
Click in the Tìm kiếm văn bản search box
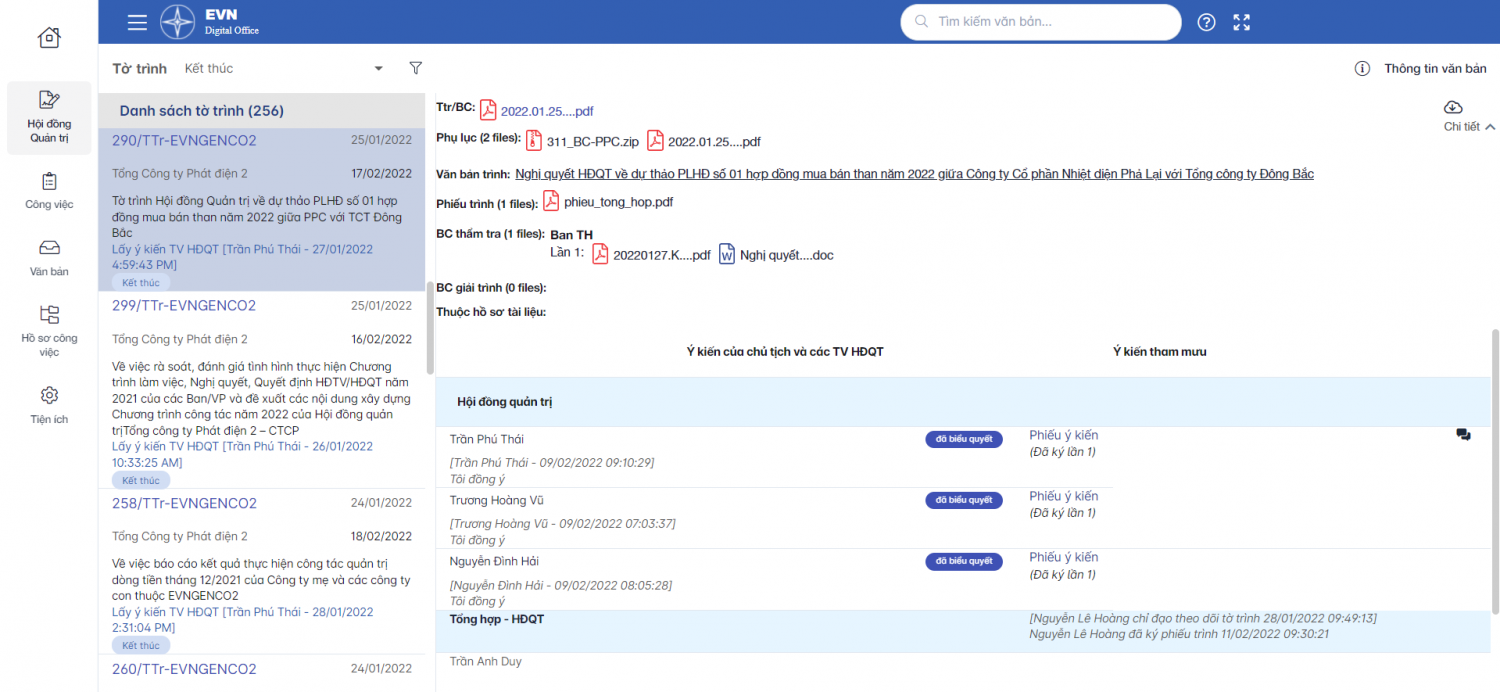[x=1041, y=22]
